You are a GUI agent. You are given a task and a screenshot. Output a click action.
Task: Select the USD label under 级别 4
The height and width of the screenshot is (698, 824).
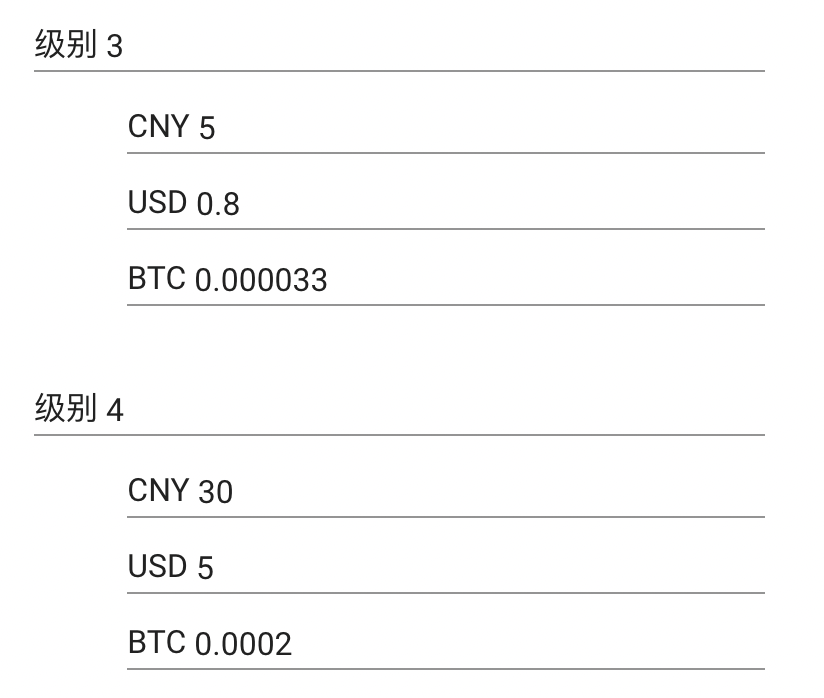coord(158,567)
